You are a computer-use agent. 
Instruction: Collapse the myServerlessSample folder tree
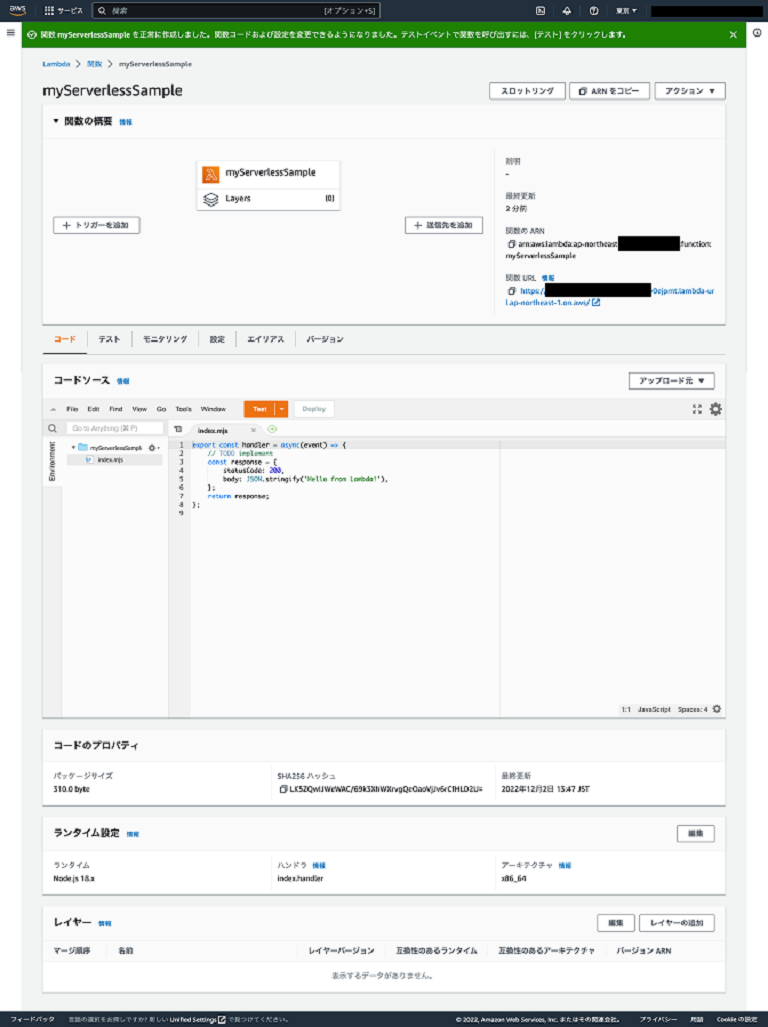[x=73, y=447]
